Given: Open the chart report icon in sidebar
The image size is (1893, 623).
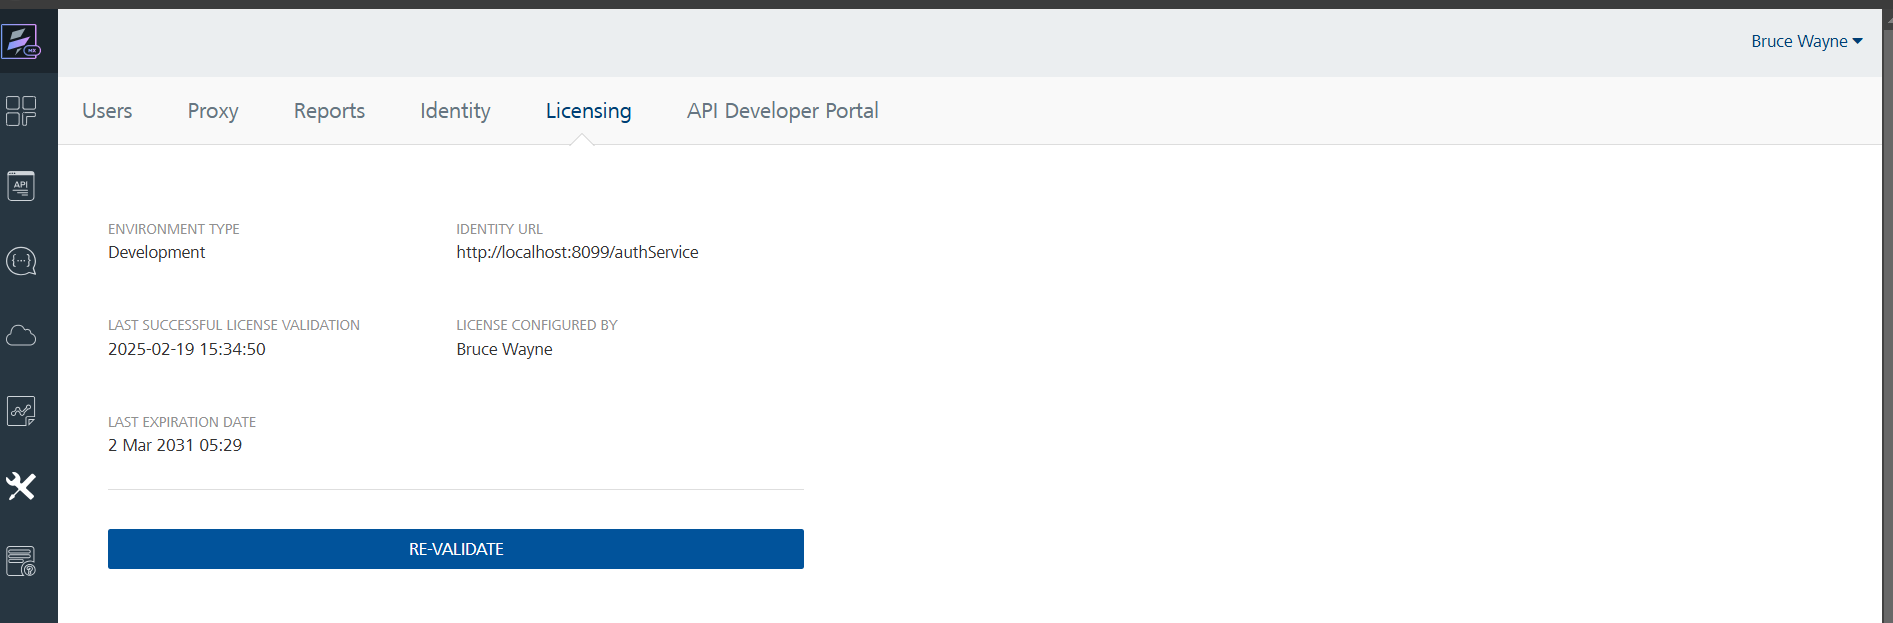Looking at the screenshot, I should (21, 411).
